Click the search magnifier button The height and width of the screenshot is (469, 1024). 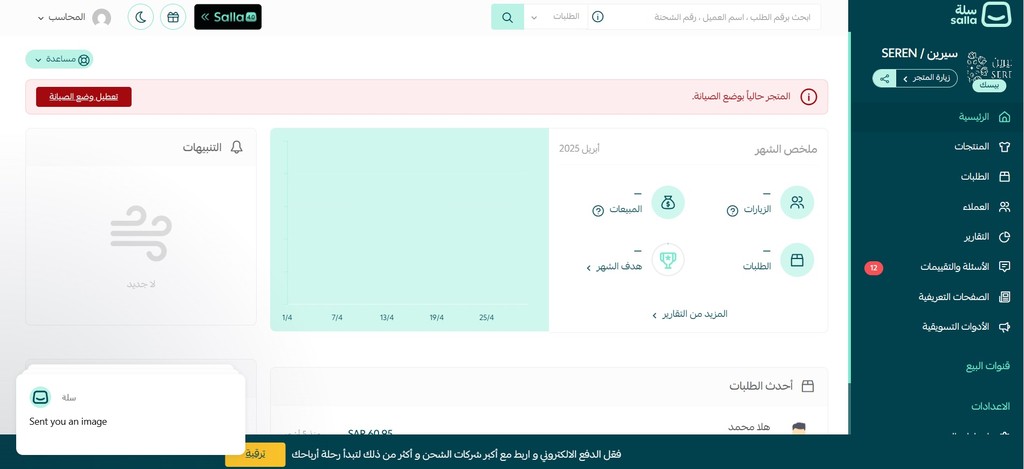pyautogui.click(x=507, y=17)
